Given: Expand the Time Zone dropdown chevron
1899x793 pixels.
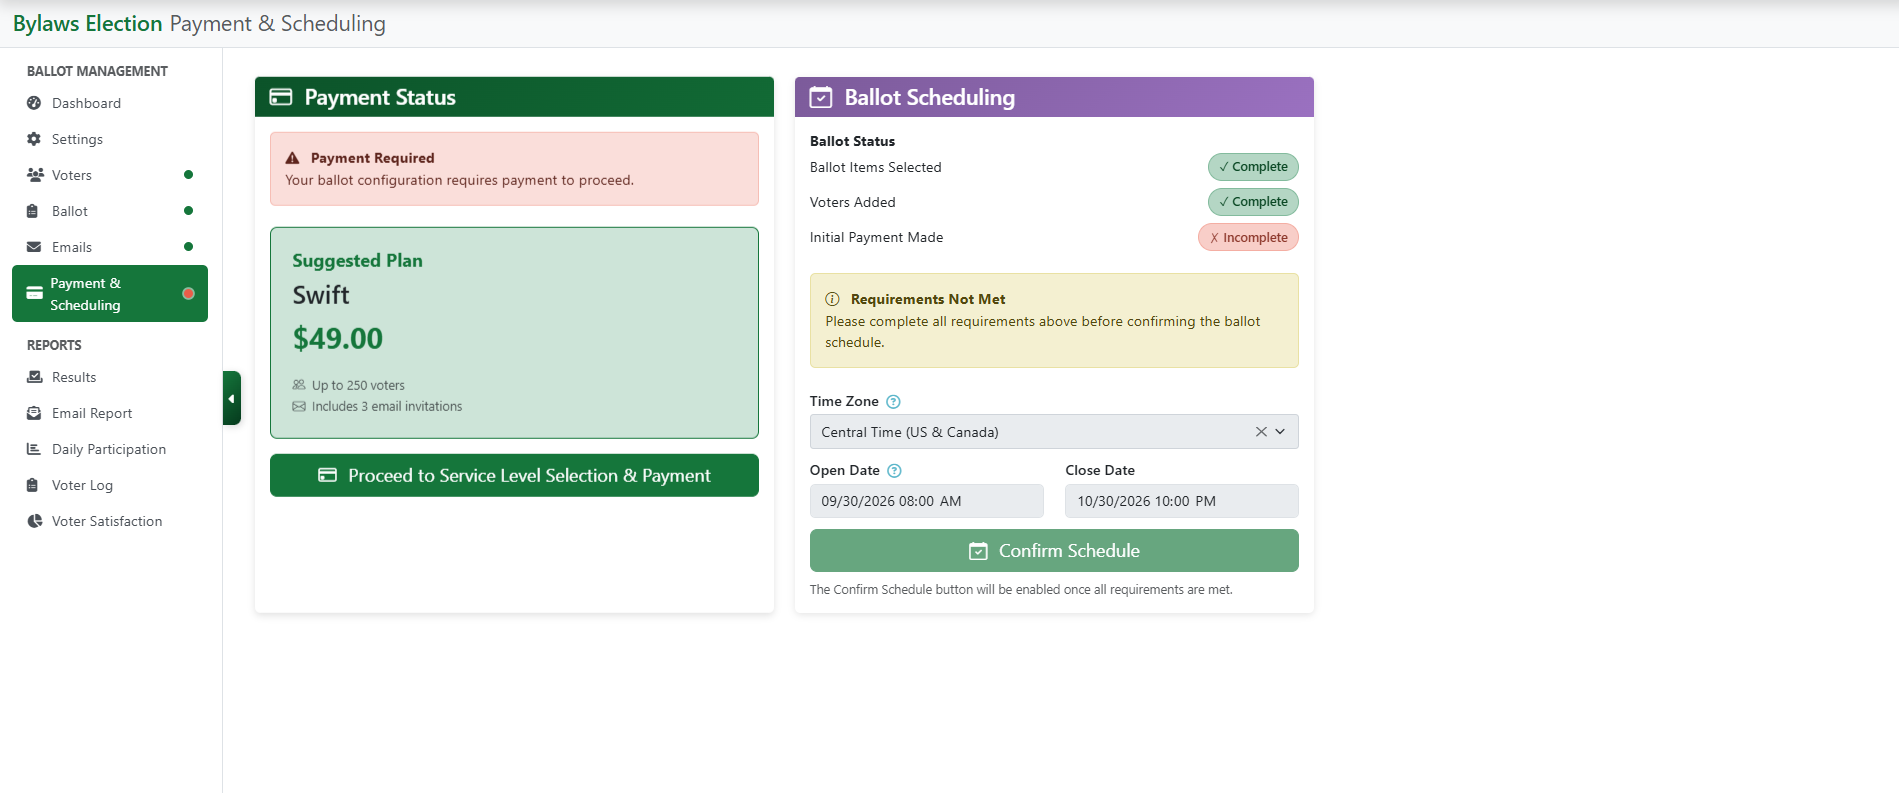Looking at the screenshot, I should pos(1280,432).
